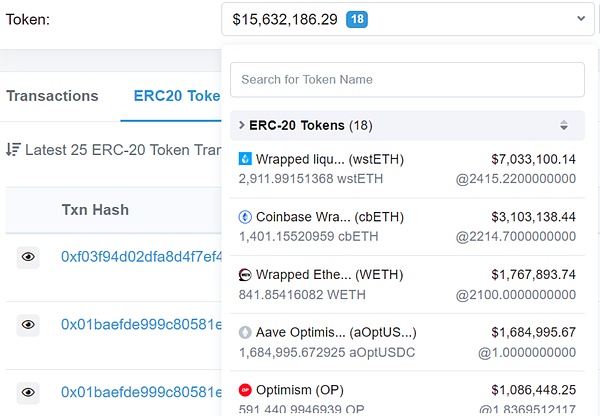The image size is (600, 416).
Task: Toggle the eye icon for the 0xf03f94d transaction
Action: (29, 257)
